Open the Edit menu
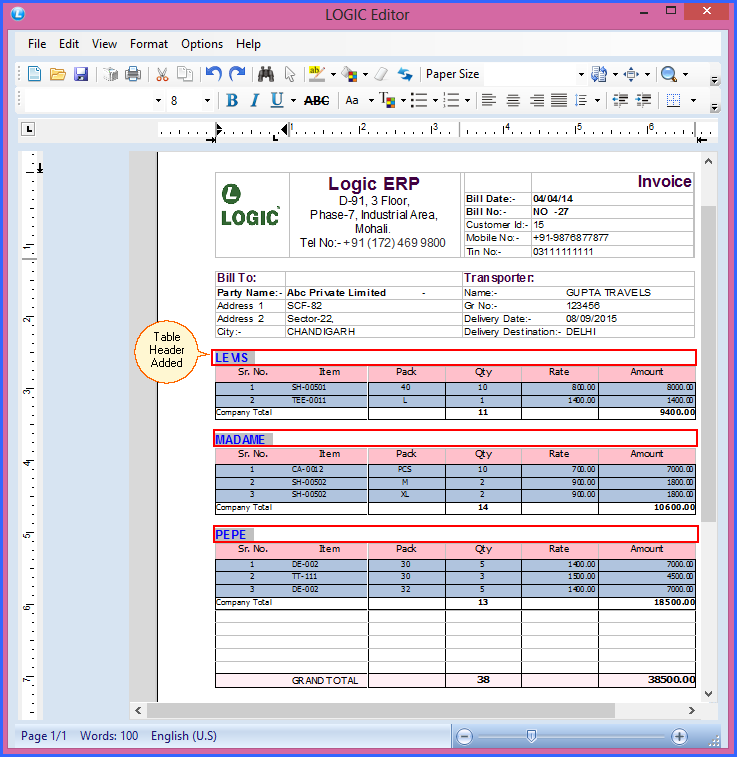Viewport: 737px width, 757px height. pyautogui.click(x=69, y=44)
